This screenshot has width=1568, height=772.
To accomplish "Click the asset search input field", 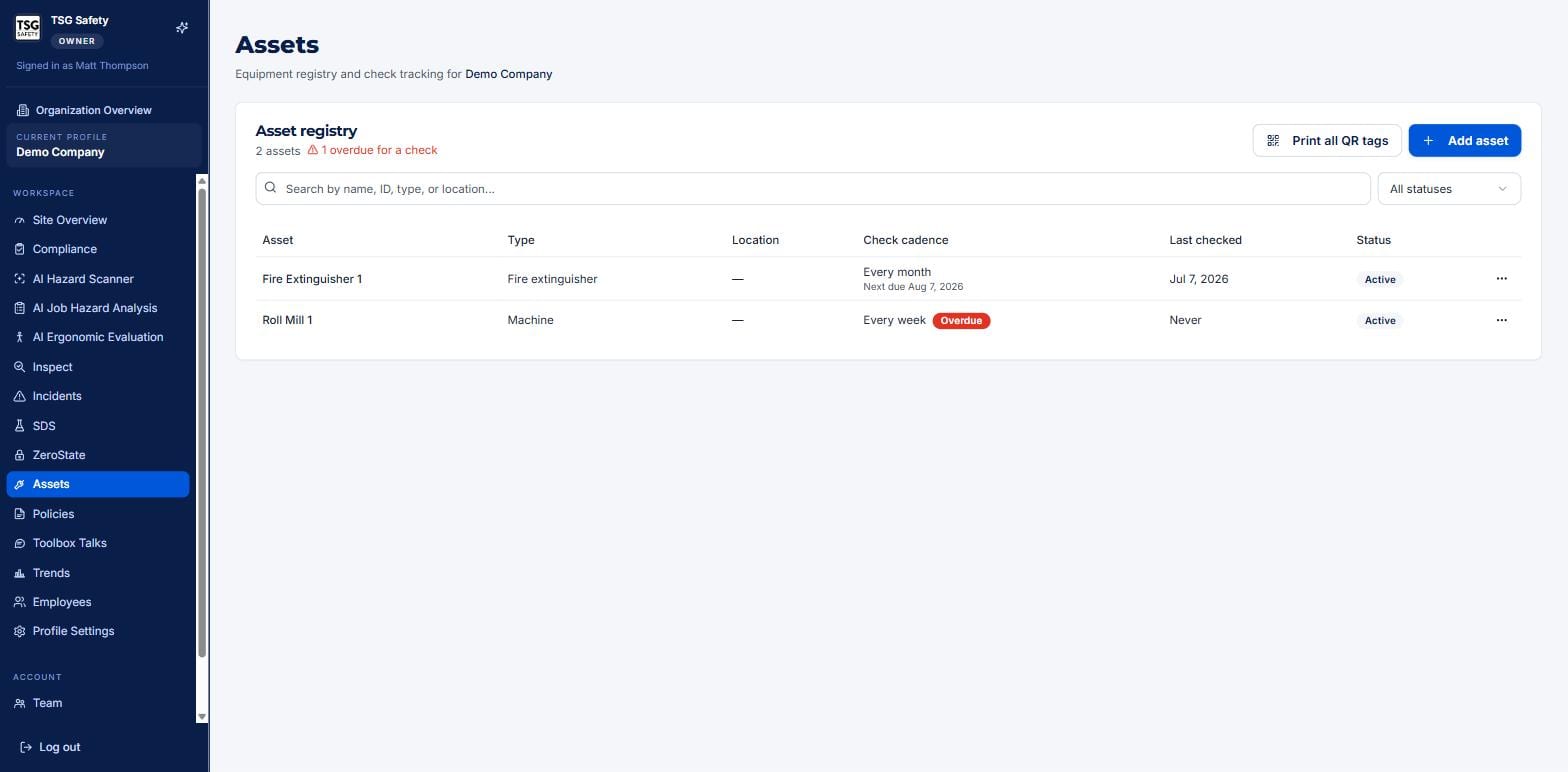I will click(x=813, y=189).
